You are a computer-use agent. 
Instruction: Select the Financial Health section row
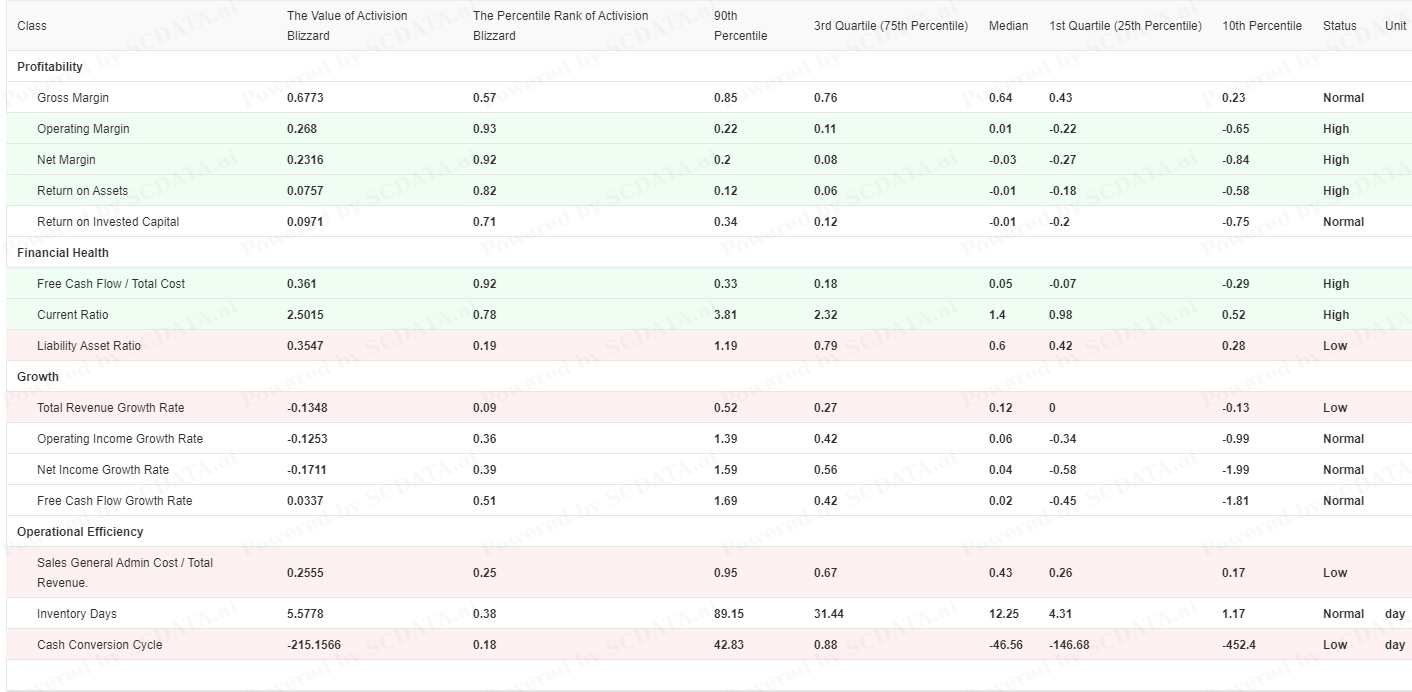(x=63, y=253)
